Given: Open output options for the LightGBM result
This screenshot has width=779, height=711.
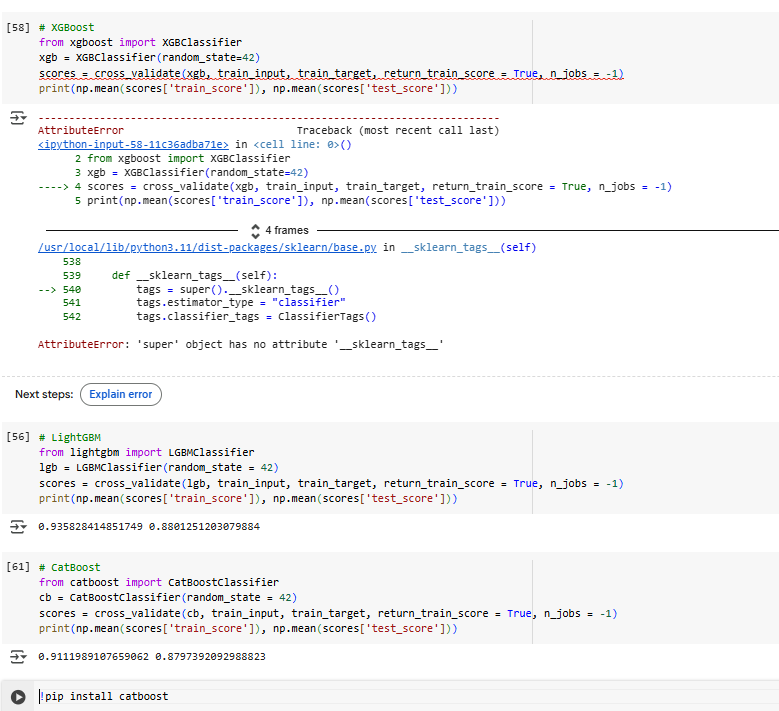Looking at the screenshot, I should [18, 526].
